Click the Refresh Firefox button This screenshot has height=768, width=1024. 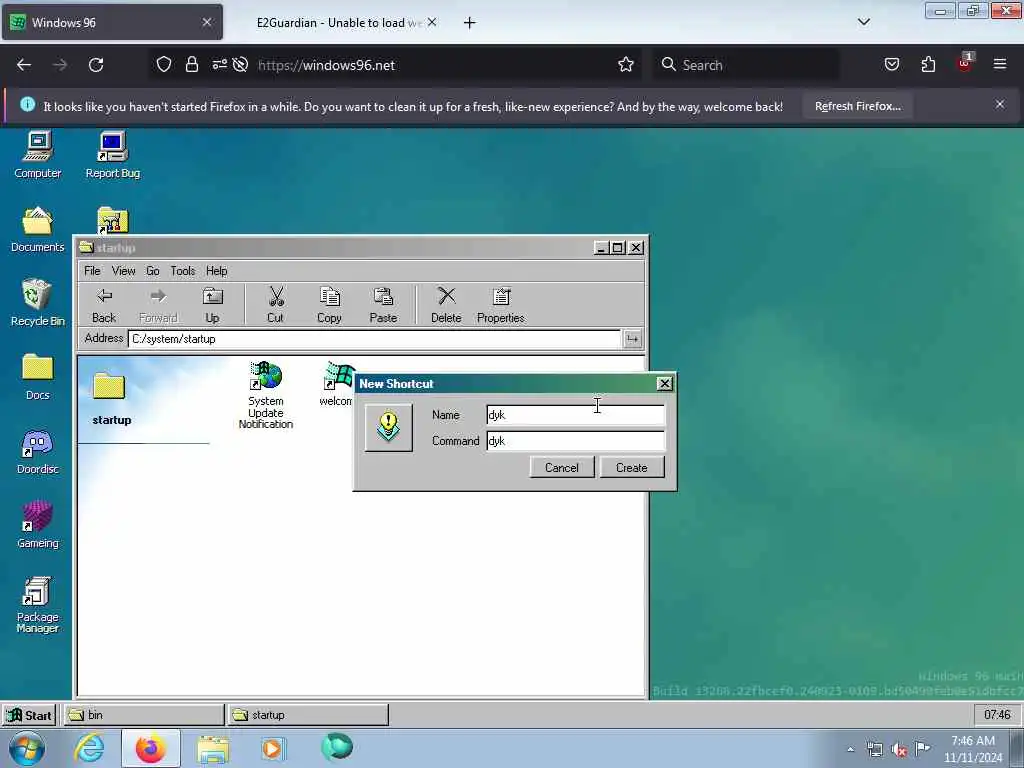[857, 106]
